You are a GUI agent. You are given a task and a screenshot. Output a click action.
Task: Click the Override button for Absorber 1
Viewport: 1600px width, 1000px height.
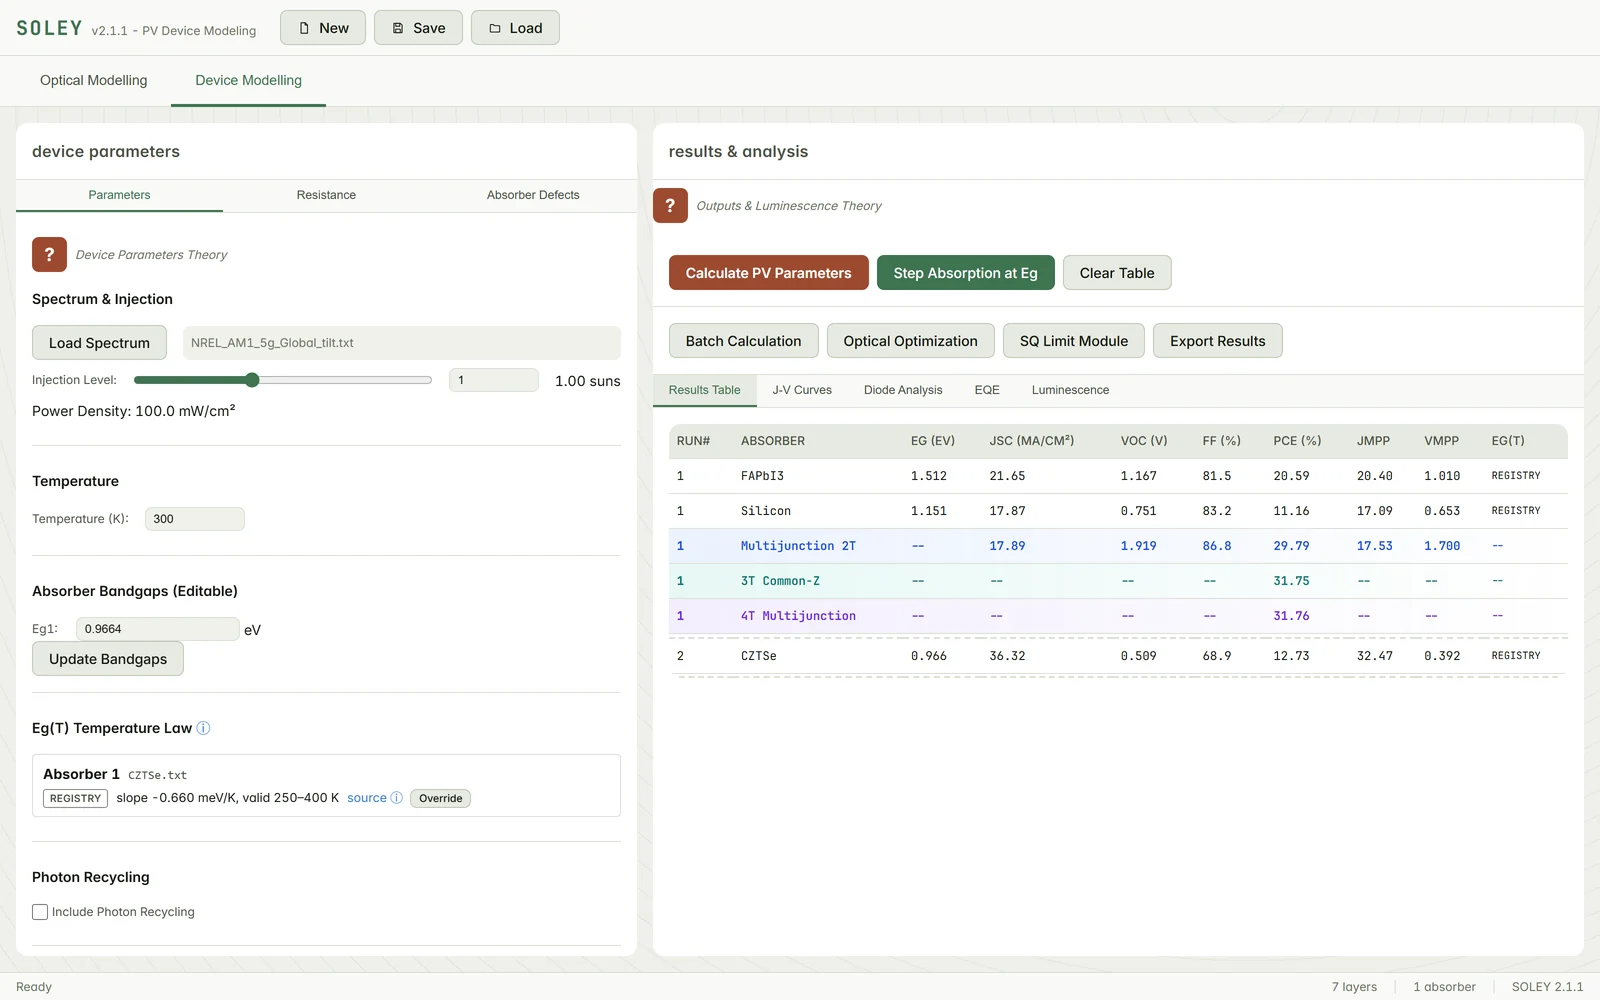click(440, 798)
